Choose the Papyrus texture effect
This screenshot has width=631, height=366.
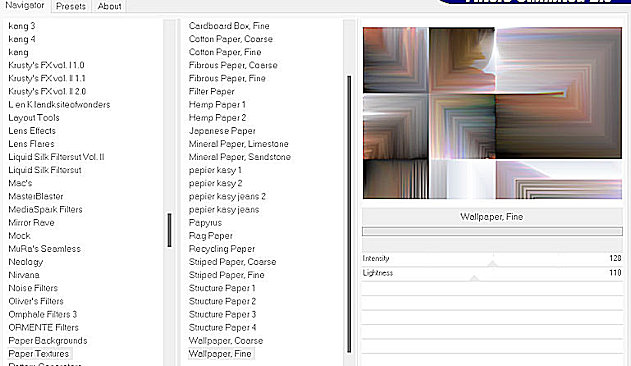[x=205, y=223]
